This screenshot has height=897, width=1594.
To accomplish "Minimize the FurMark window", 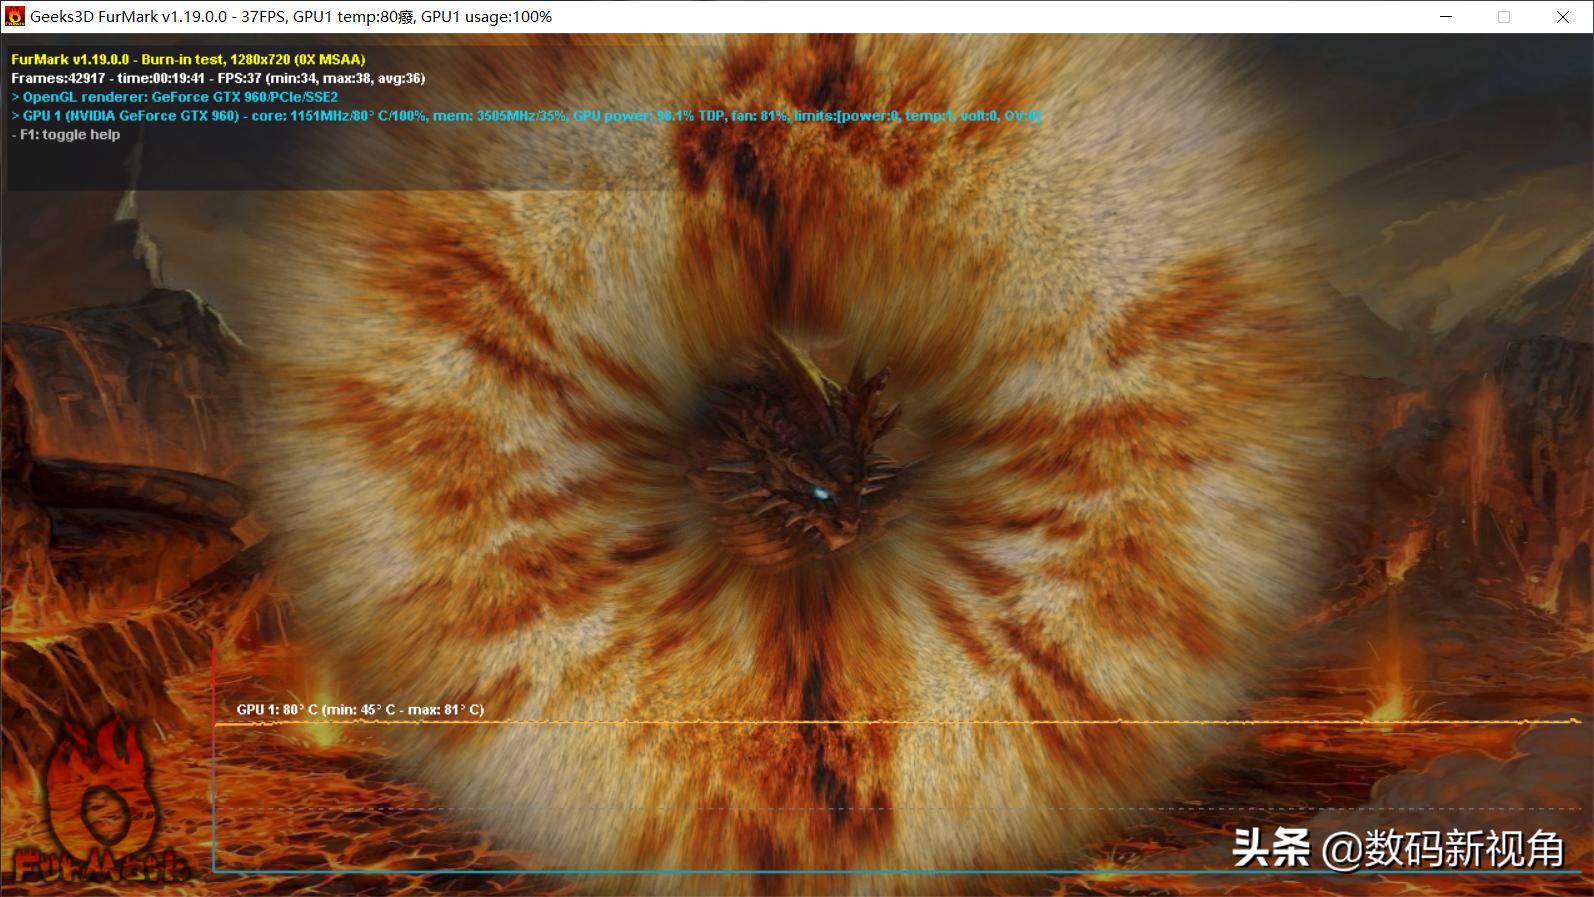I will (1446, 17).
